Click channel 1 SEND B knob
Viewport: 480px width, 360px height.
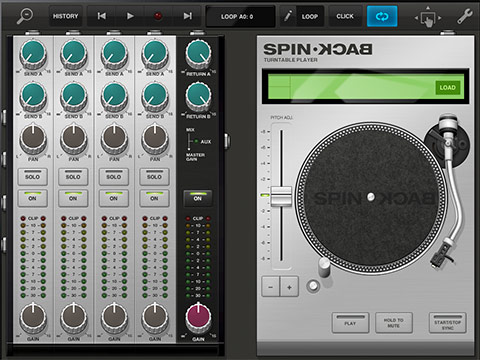tap(33, 97)
